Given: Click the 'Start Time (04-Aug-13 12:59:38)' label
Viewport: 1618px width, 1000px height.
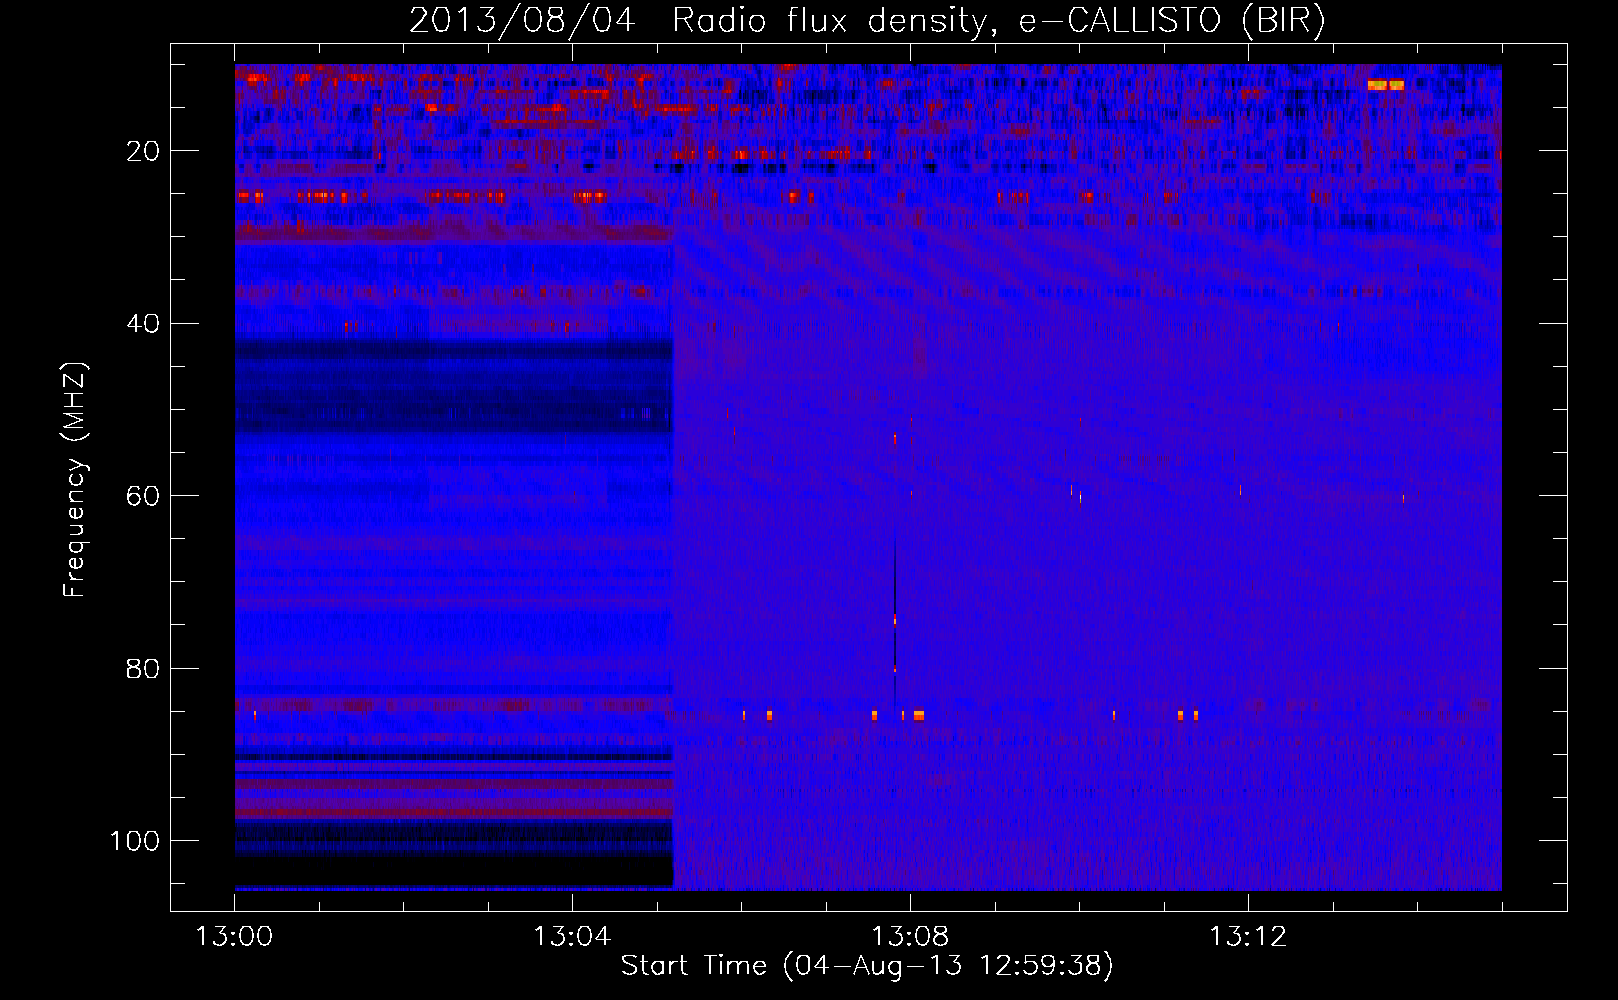Looking at the screenshot, I should (867, 966).
